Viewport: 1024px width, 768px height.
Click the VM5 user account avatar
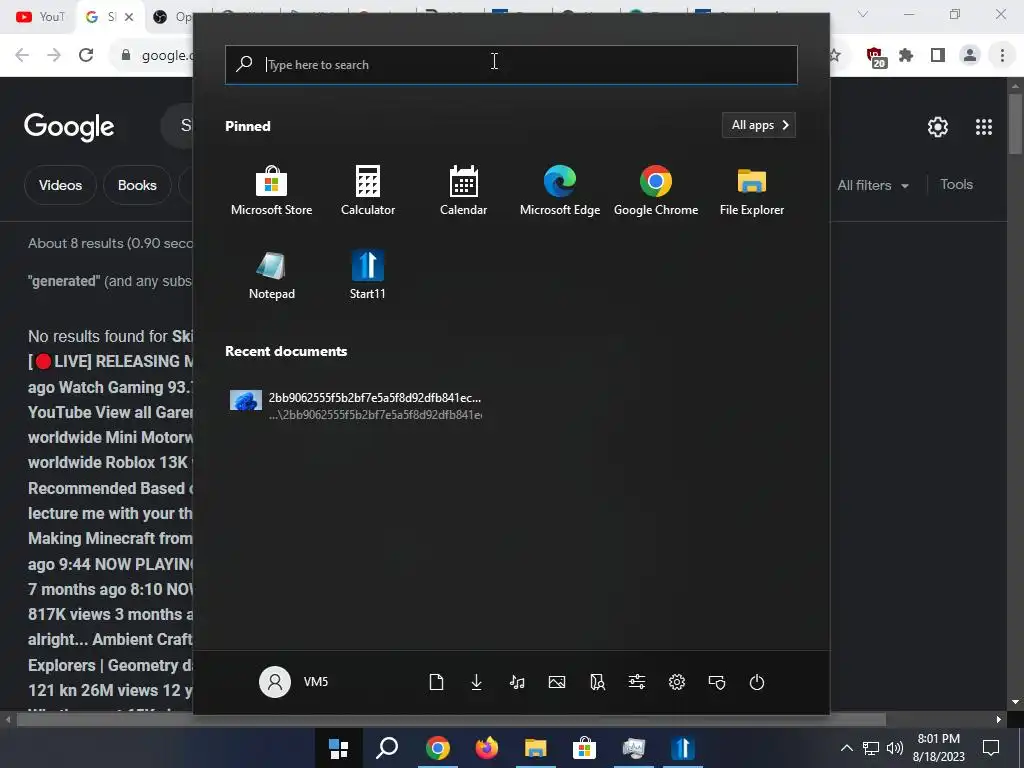click(x=275, y=682)
